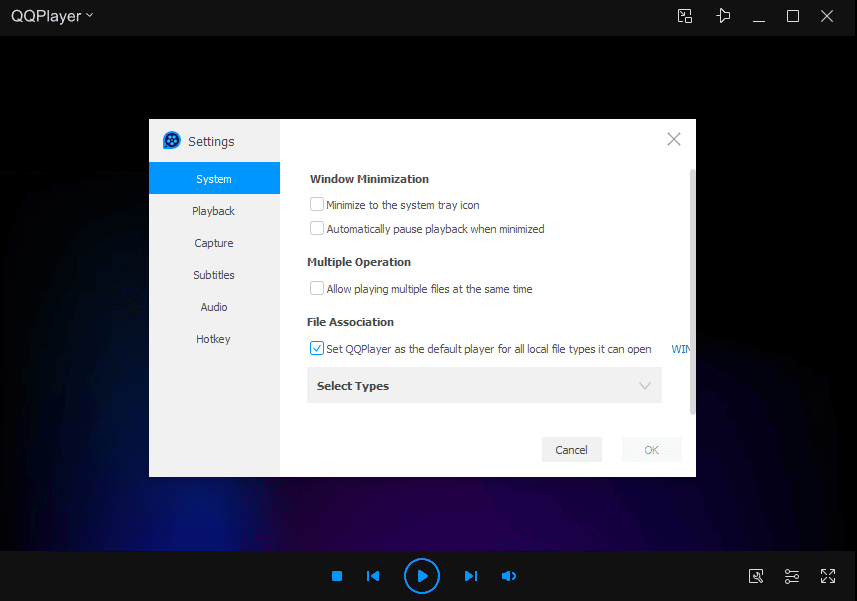Pin the player window on top
Viewport: 857px width, 601px height.
coord(723,16)
